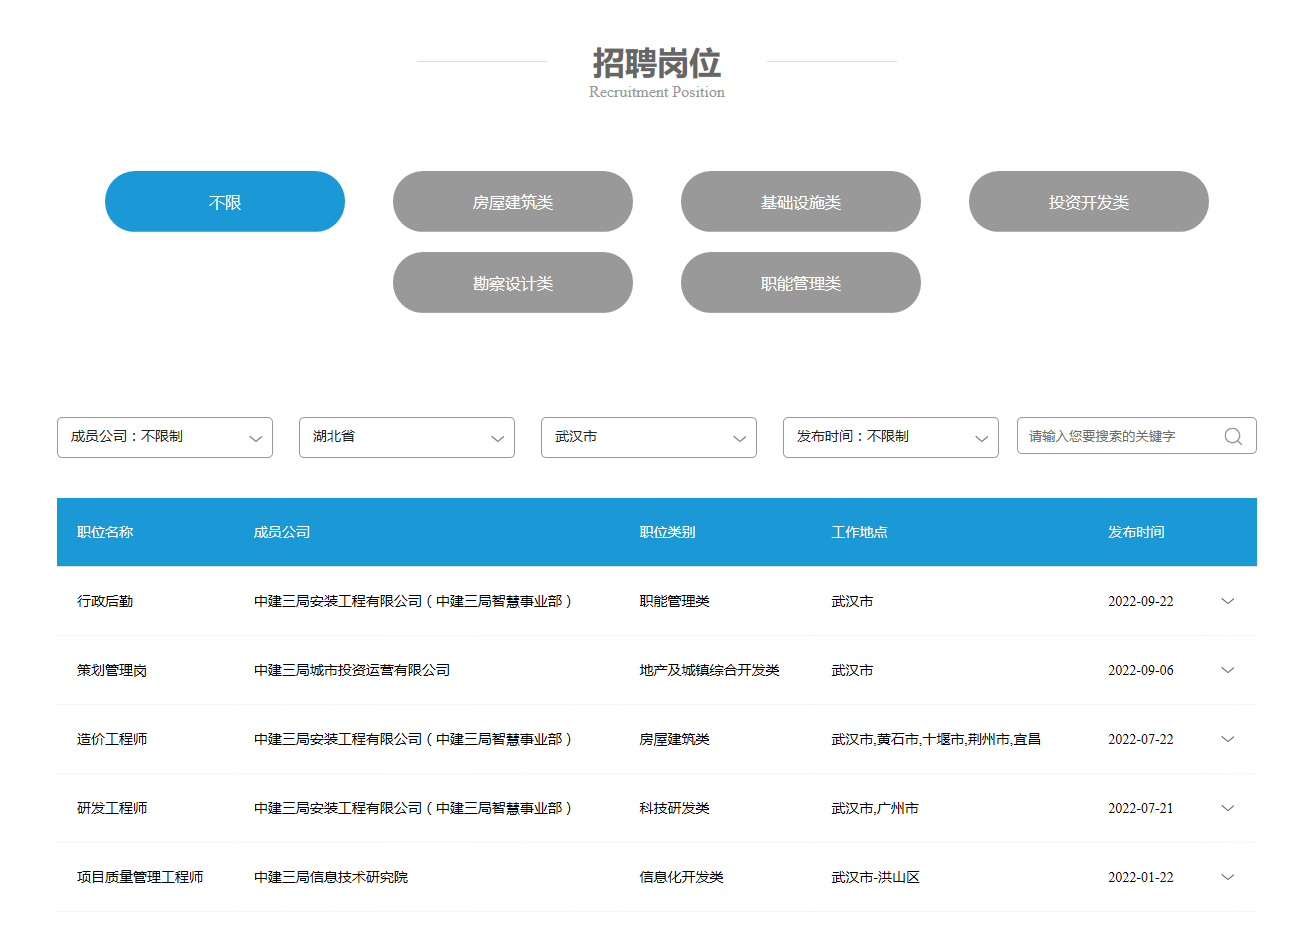1314x947 pixels.
Task: Click the date 2022-09-06
Action: (1141, 670)
